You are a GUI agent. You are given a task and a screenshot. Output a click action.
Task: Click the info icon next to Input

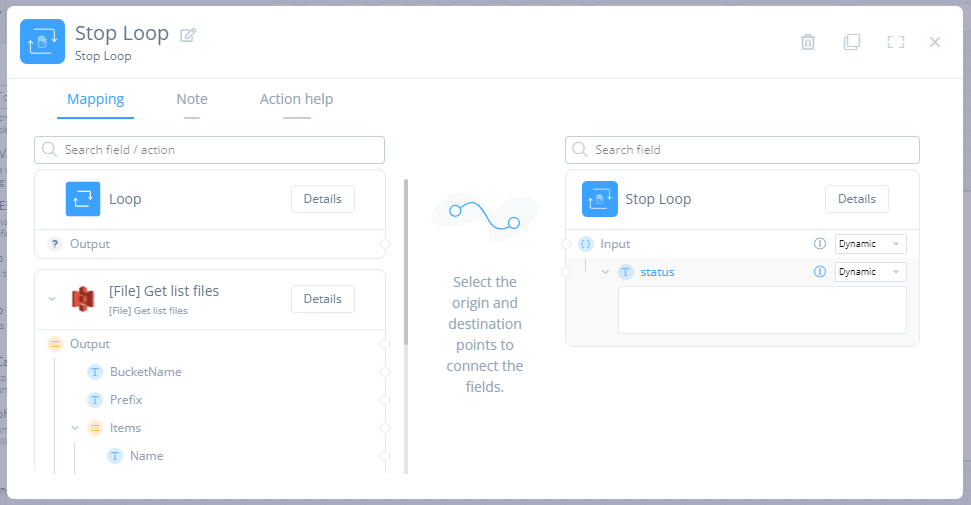click(x=820, y=244)
